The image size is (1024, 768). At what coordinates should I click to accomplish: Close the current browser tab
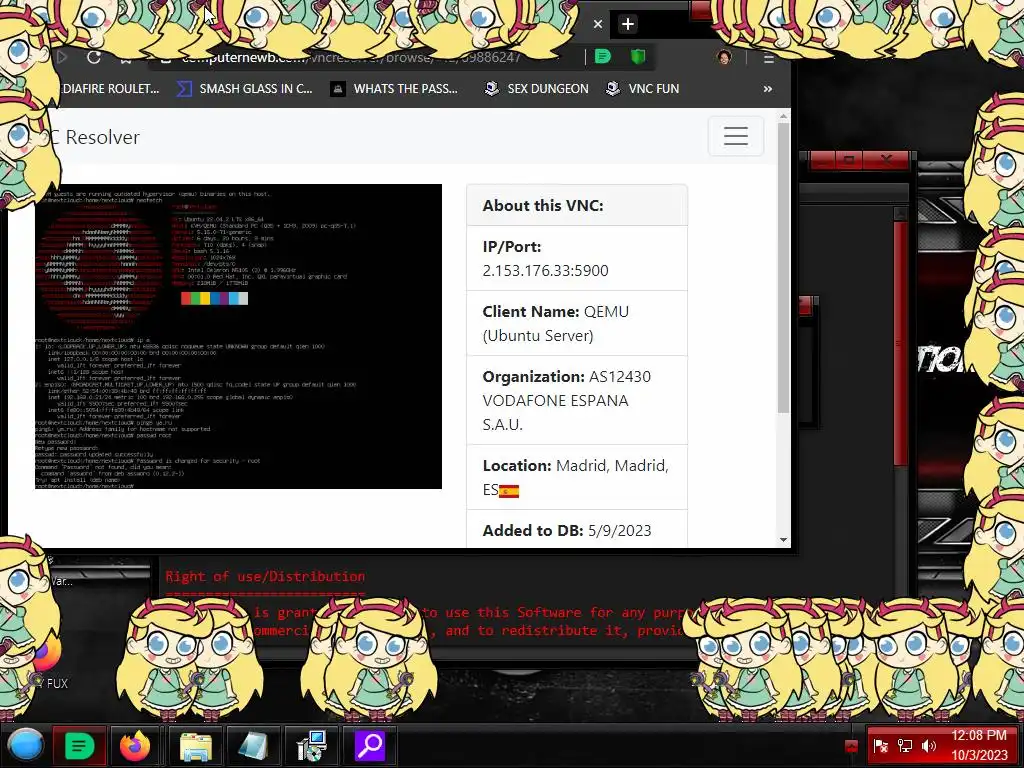pos(598,24)
